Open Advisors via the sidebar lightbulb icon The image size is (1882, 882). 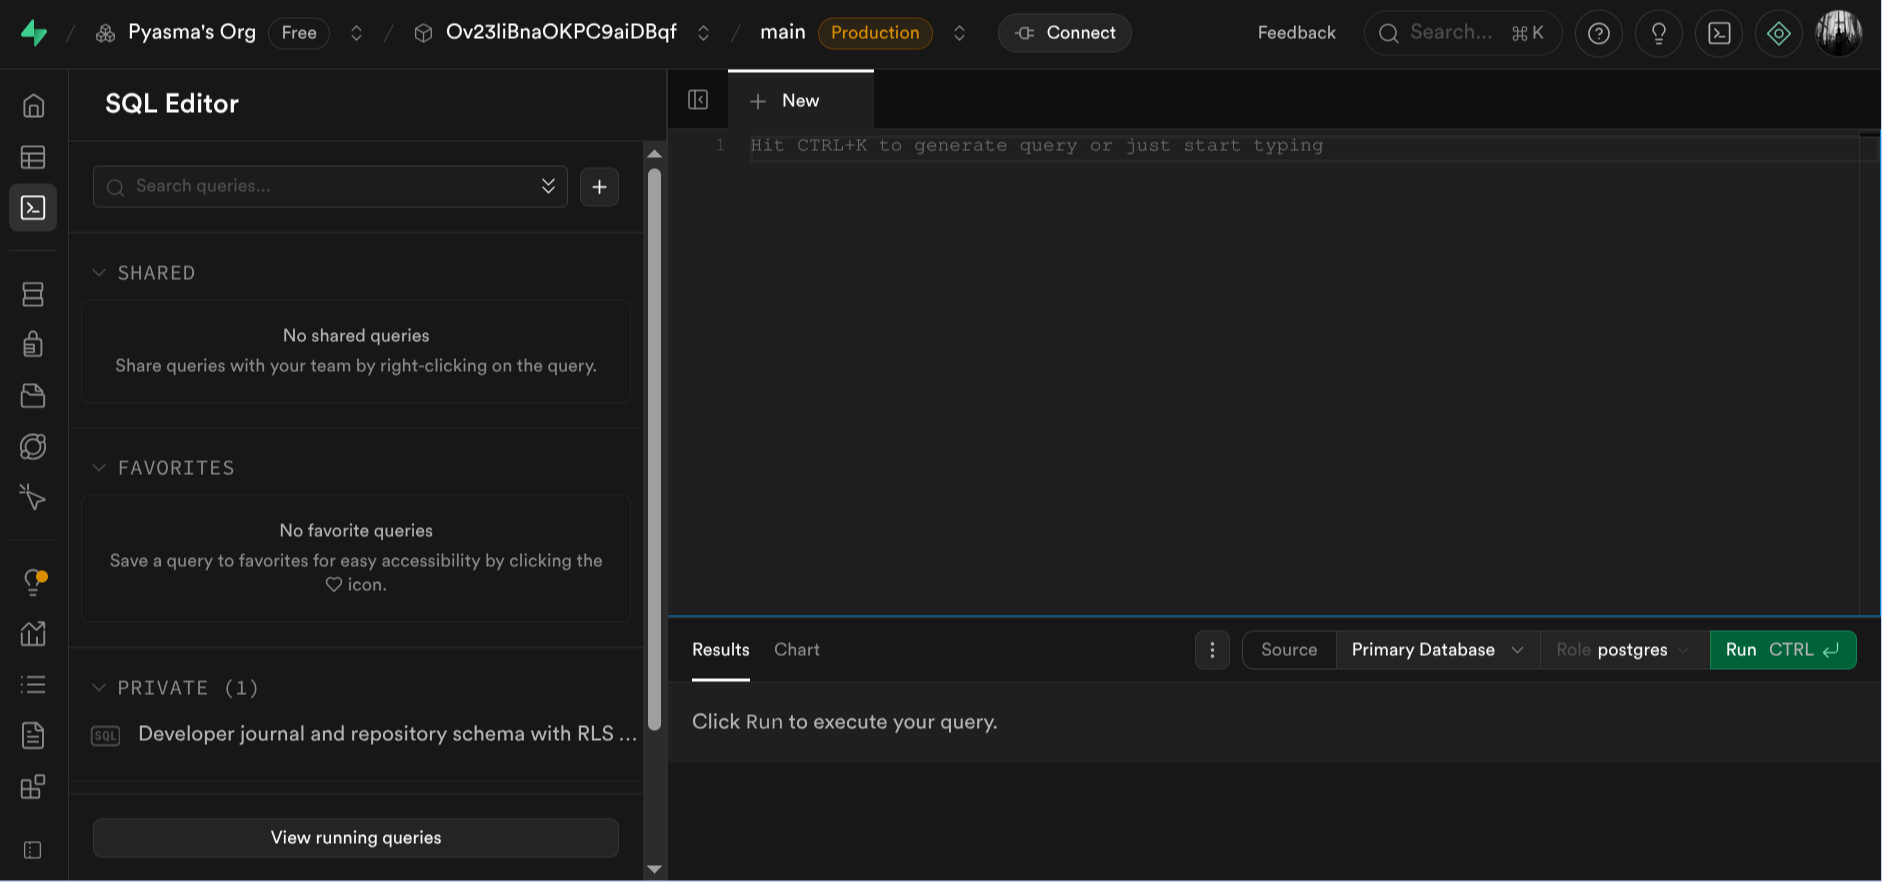coord(33,582)
